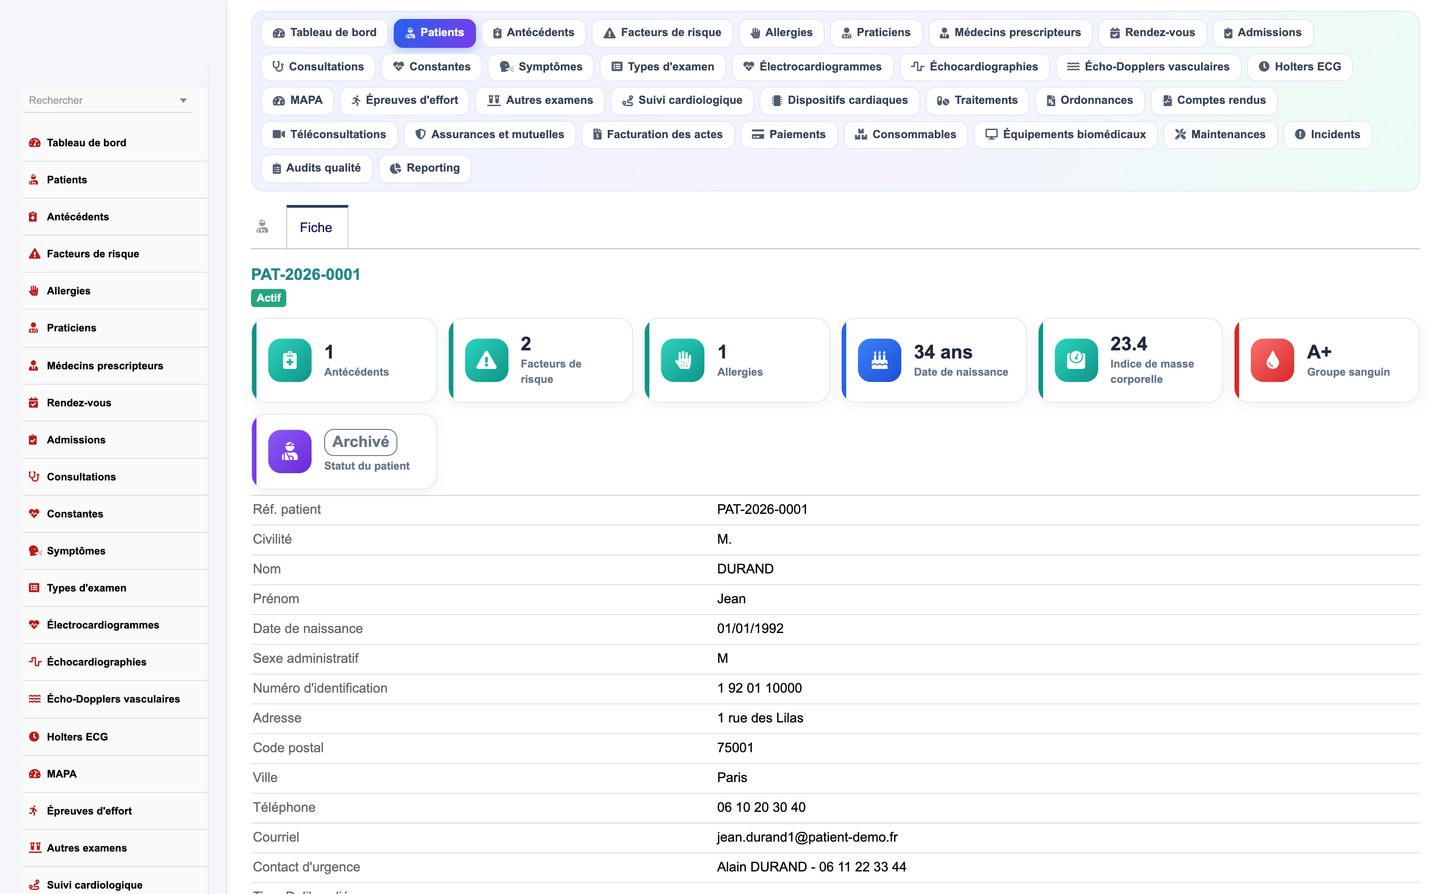This screenshot has width=1445, height=894.
Task: Open Maintenances menu pill
Action: (1220, 134)
